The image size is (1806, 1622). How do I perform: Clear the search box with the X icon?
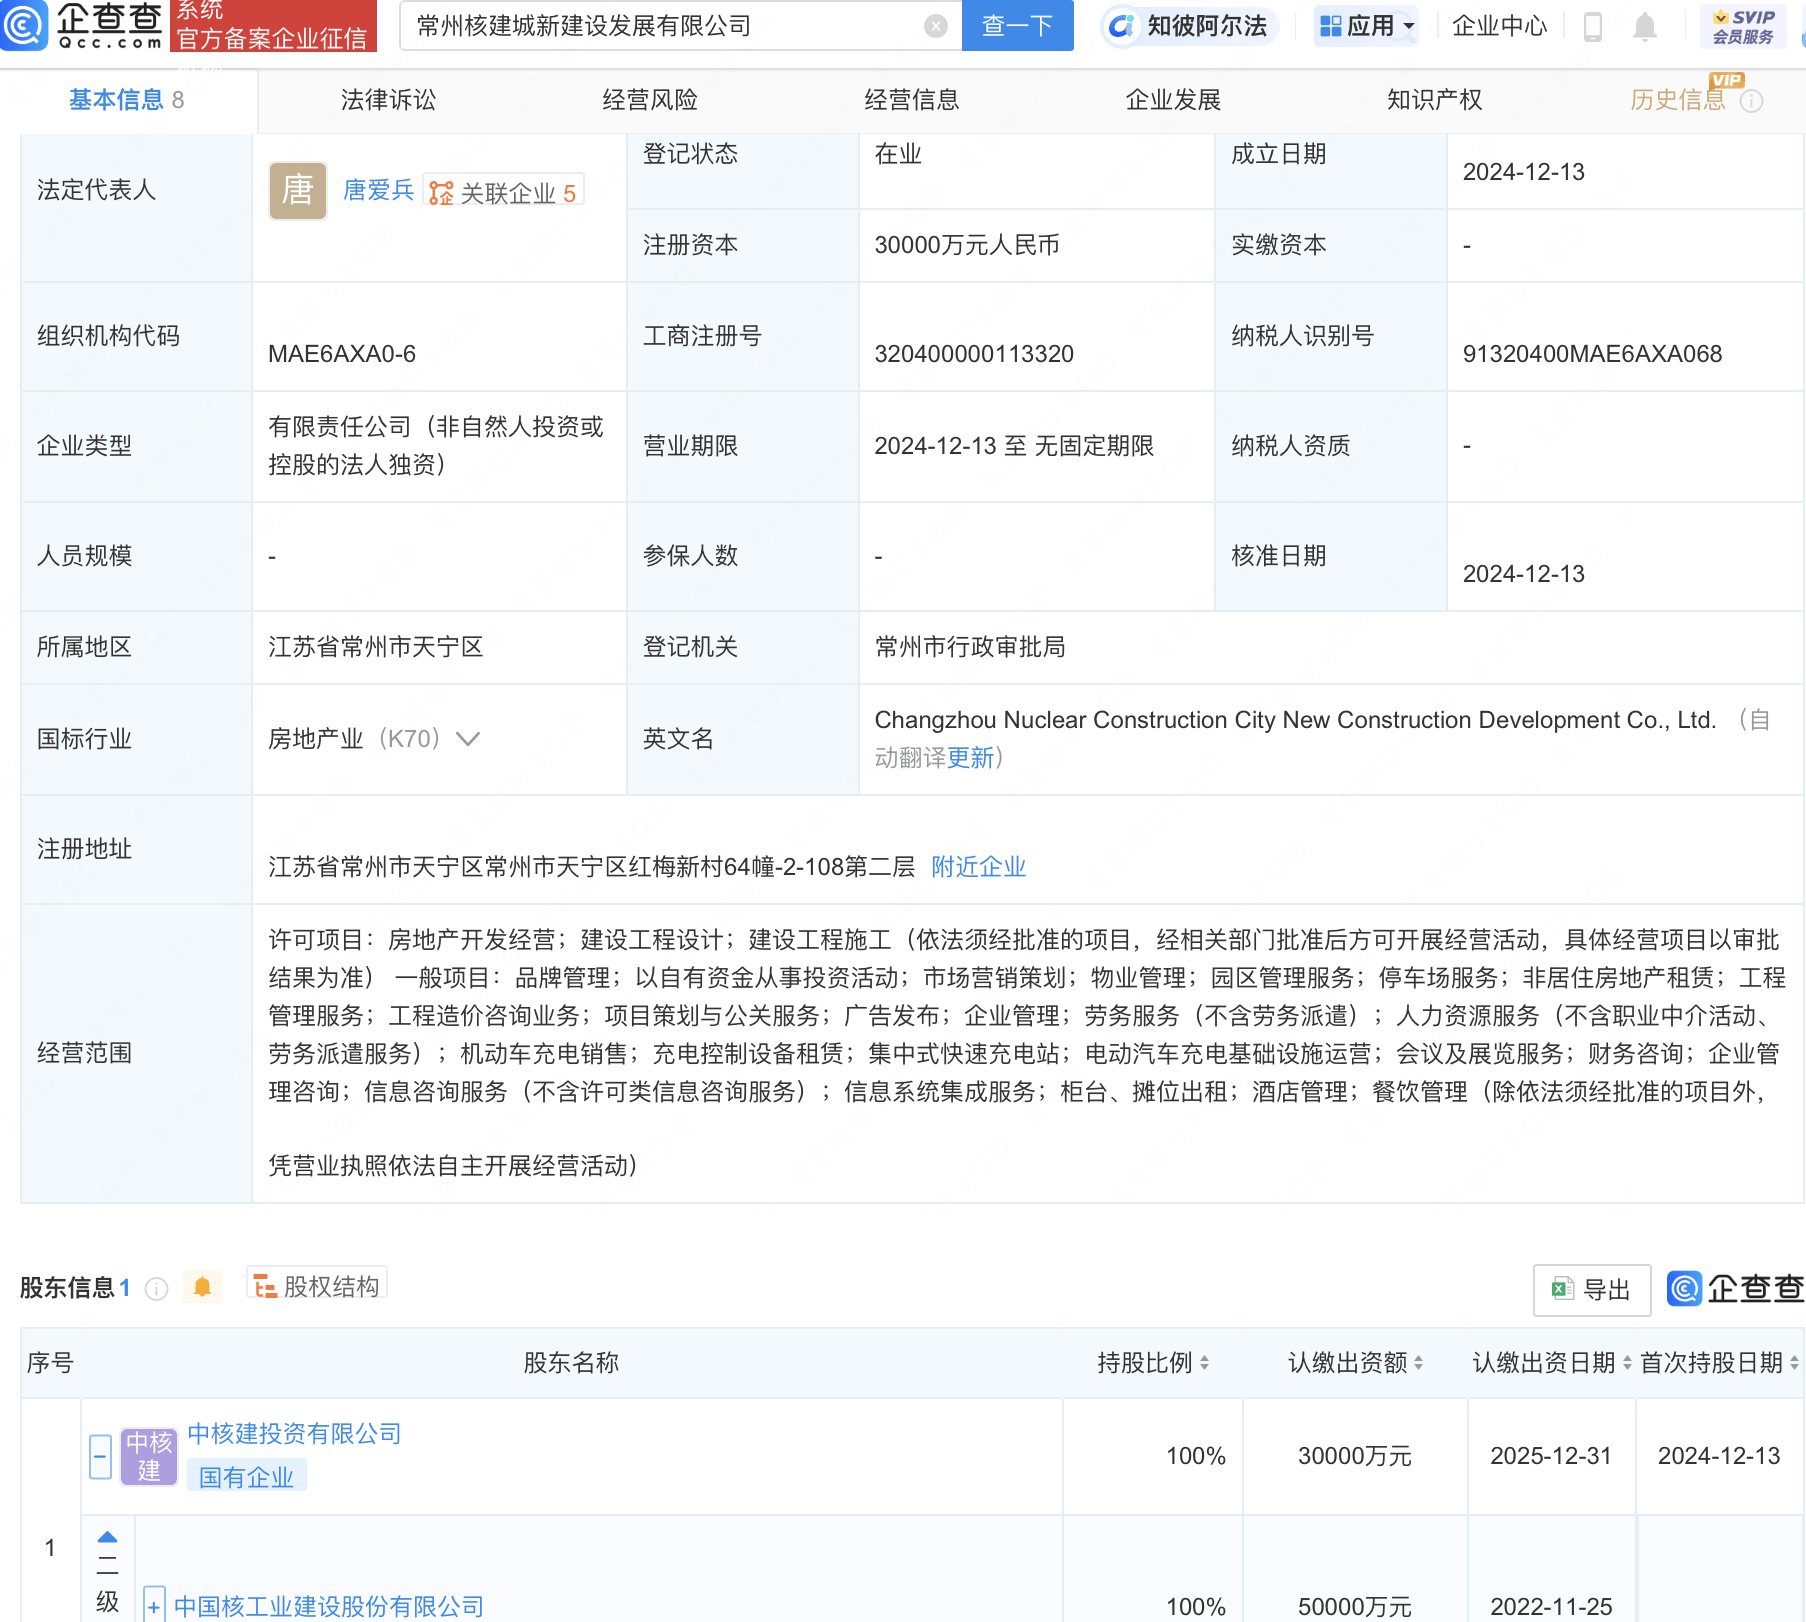pyautogui.click(x=936, y=26)
